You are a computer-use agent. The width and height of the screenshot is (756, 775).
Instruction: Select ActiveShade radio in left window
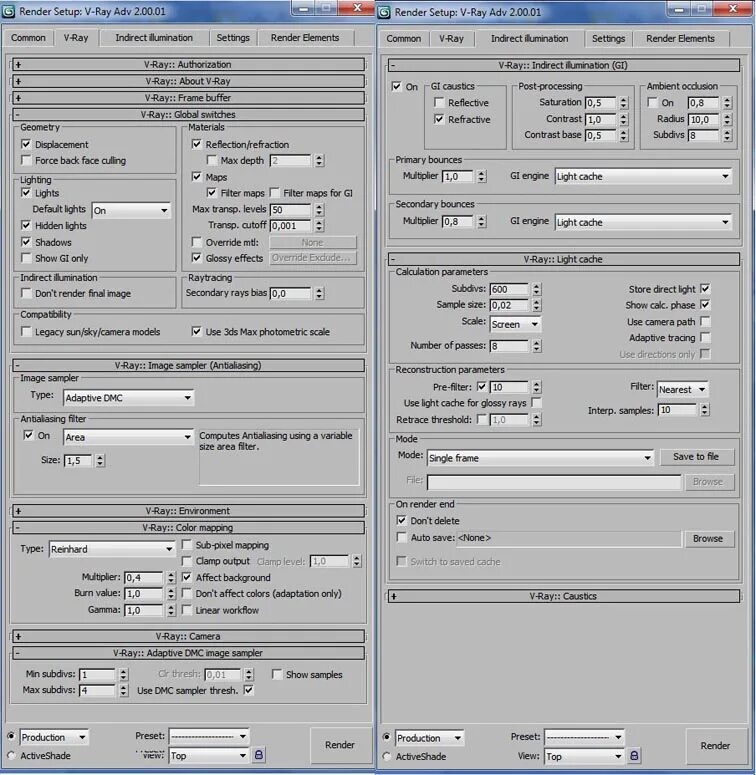pos(11,755)
